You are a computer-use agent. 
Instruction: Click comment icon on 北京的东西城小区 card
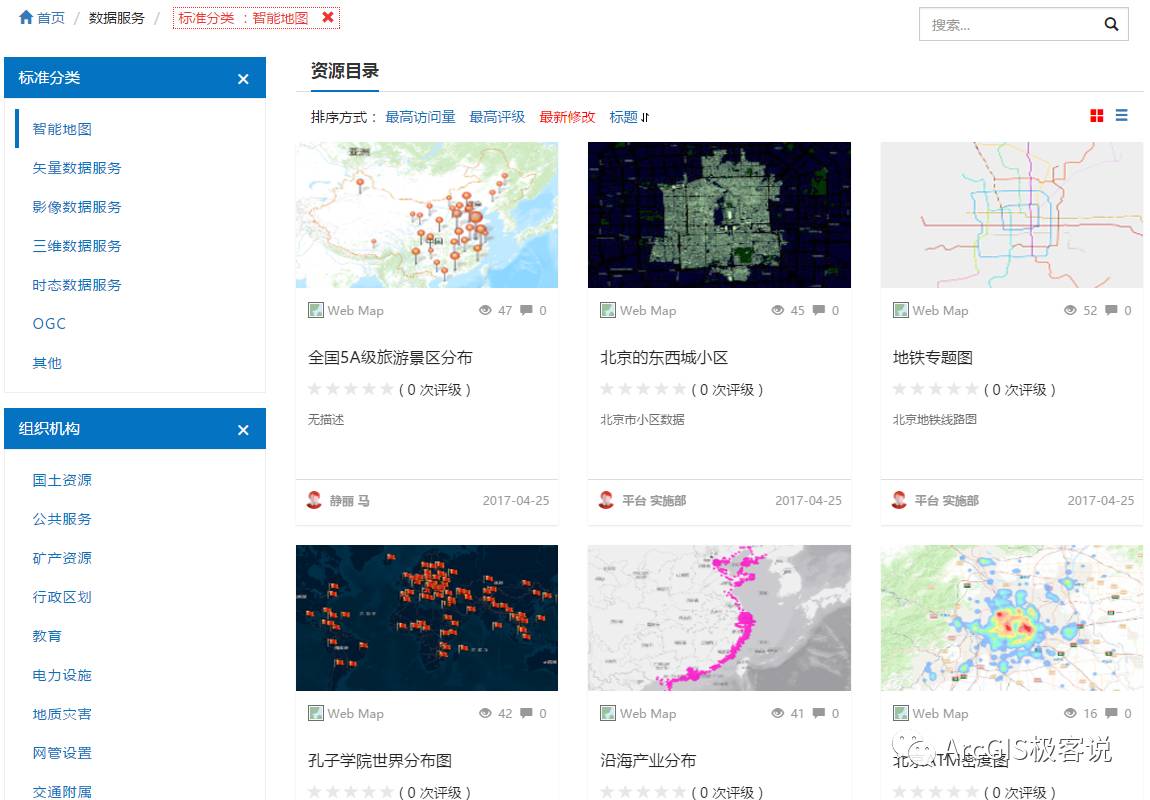point(818,310)
